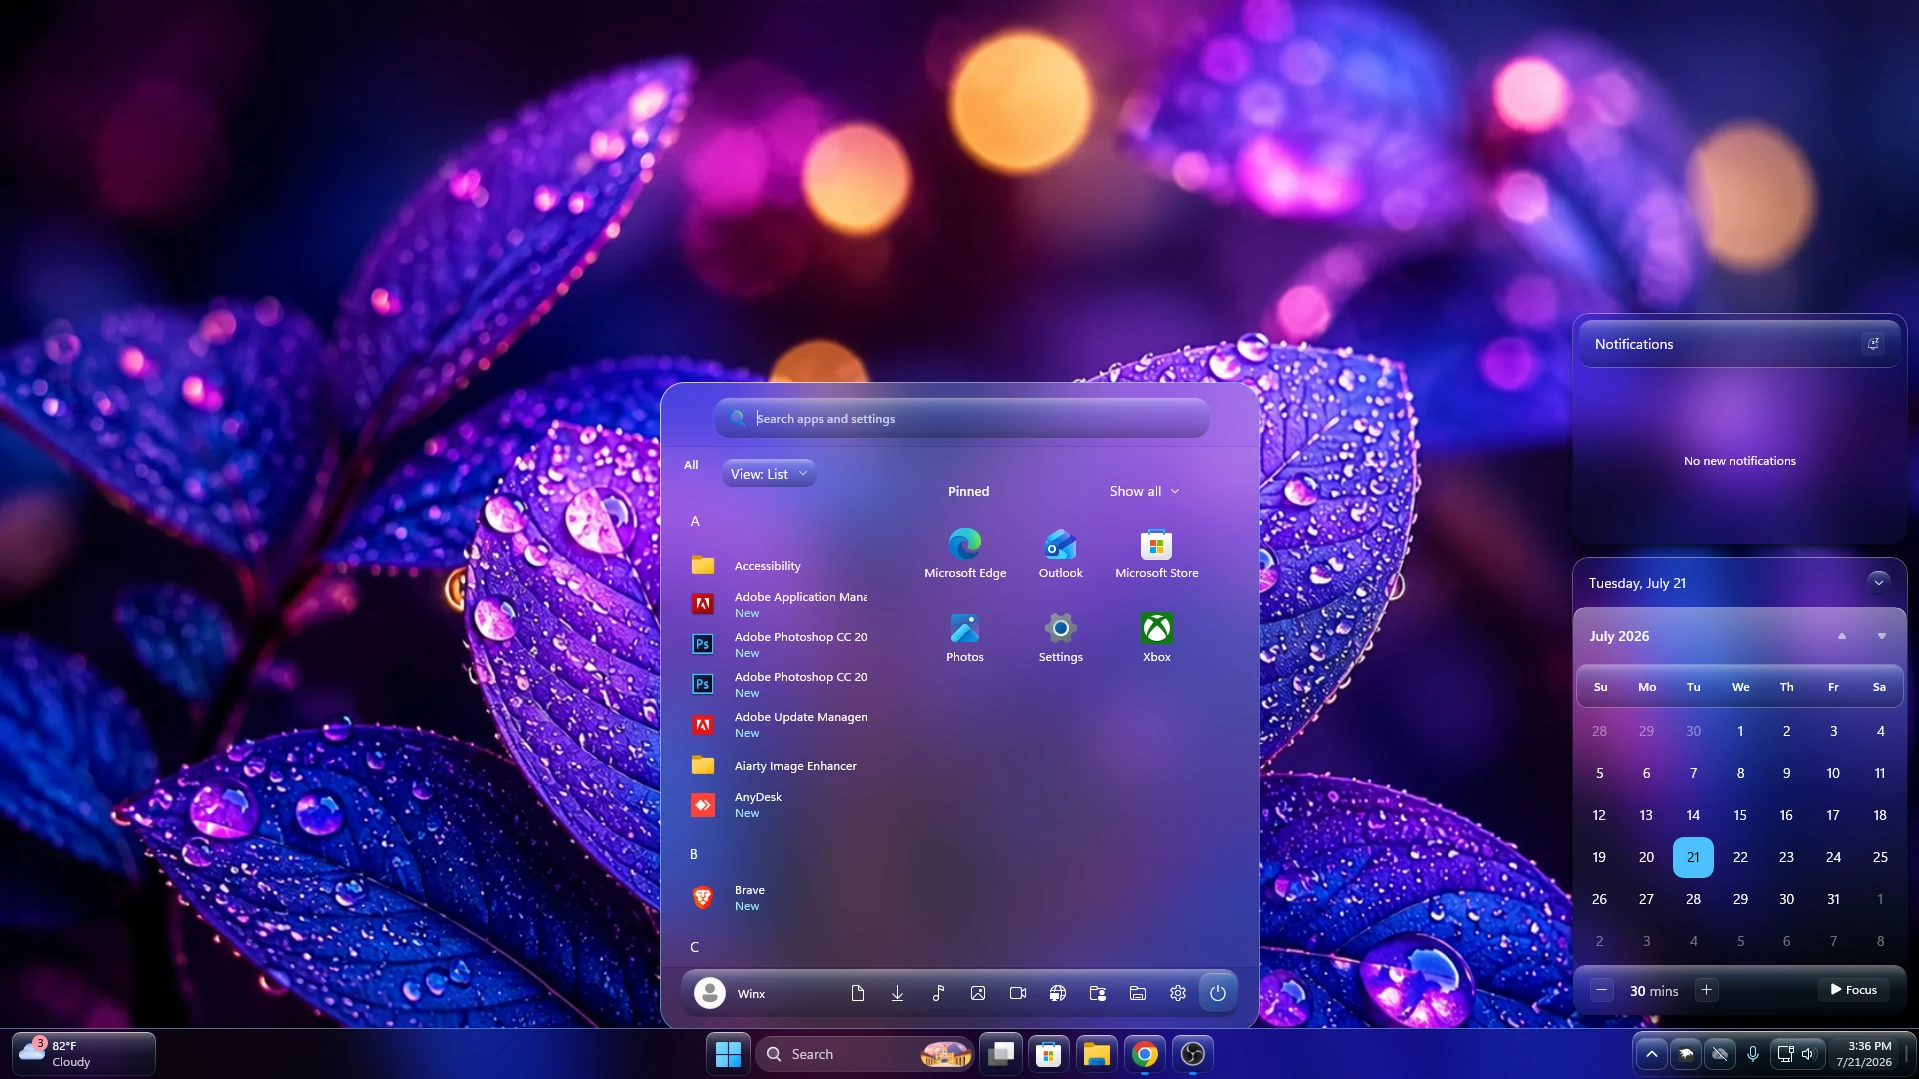Screen dimensions: 1919x1079
Task: Open Microsoft Store from the taskbar
Action: (1048, 1054)
